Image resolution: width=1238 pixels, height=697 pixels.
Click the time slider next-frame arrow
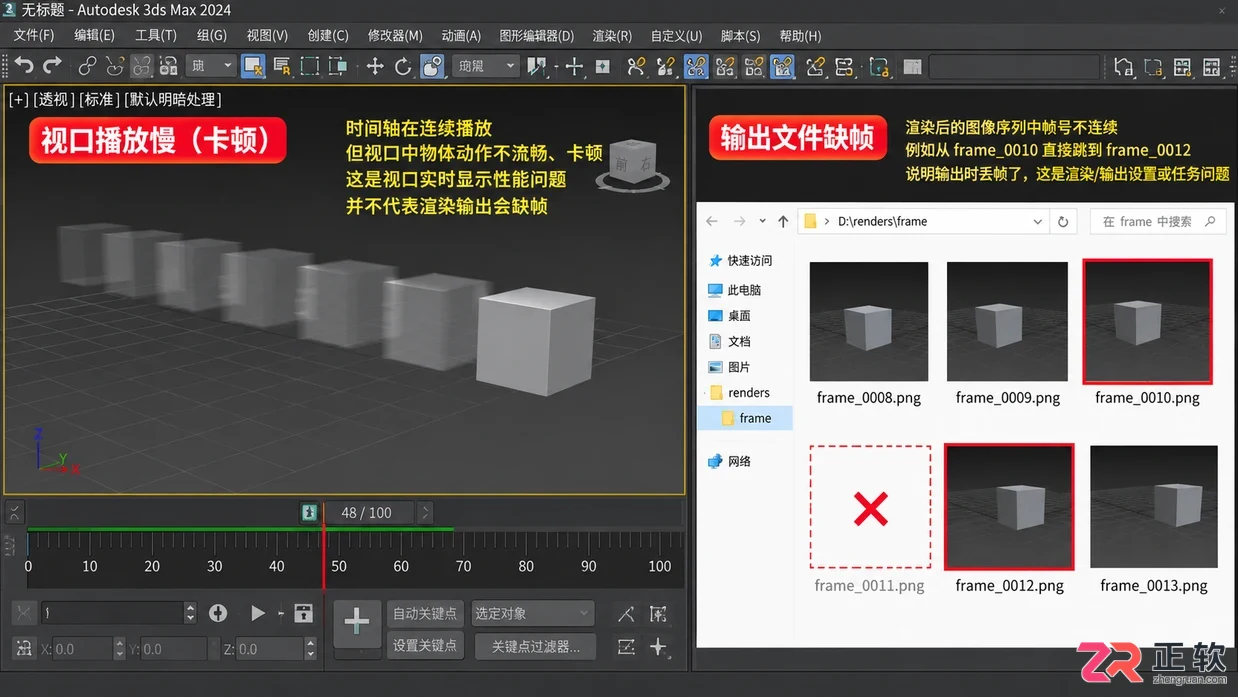(425, 512)
